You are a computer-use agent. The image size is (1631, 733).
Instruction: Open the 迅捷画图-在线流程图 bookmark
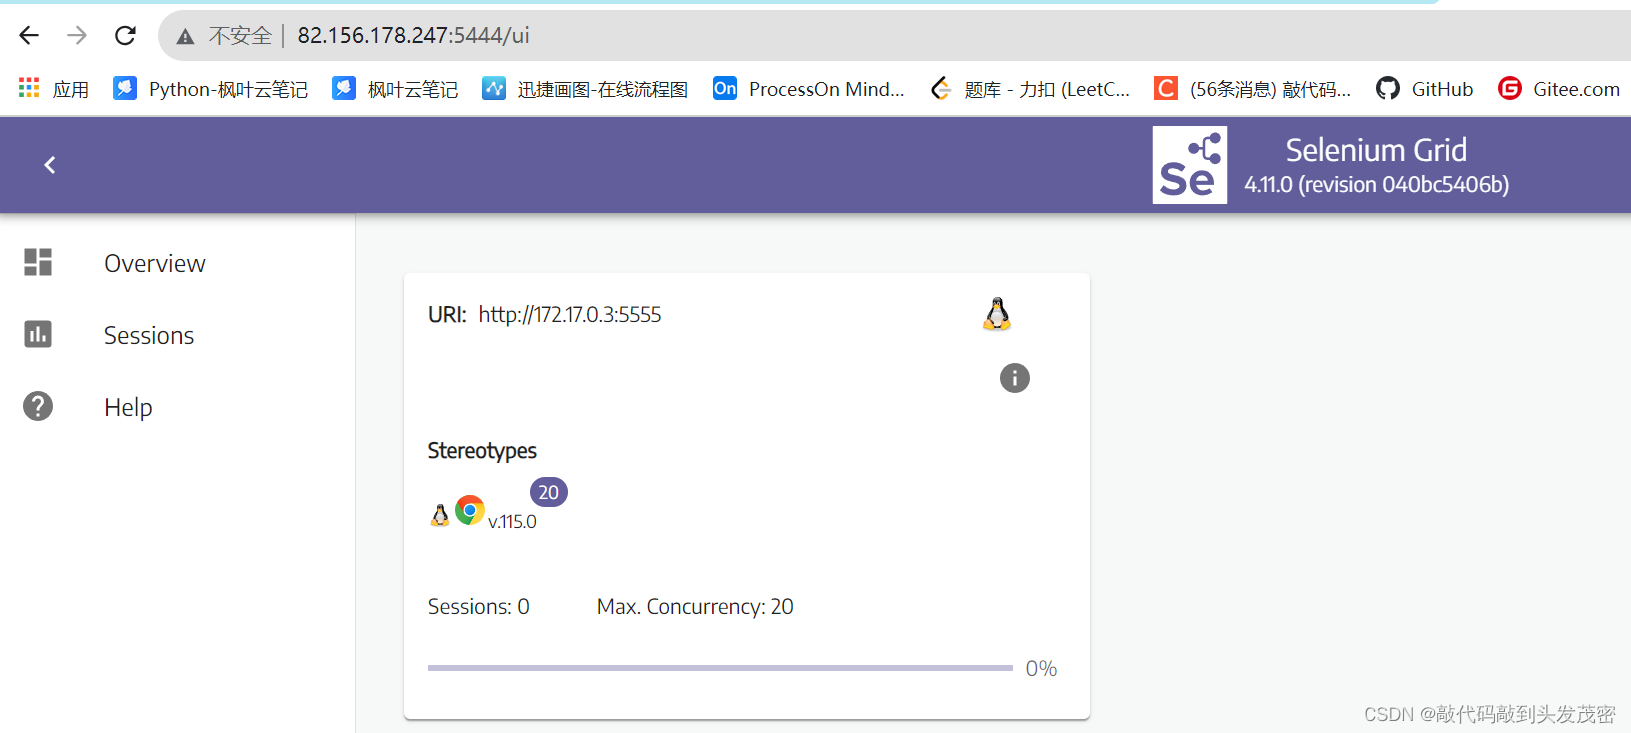tap(585, 89)
